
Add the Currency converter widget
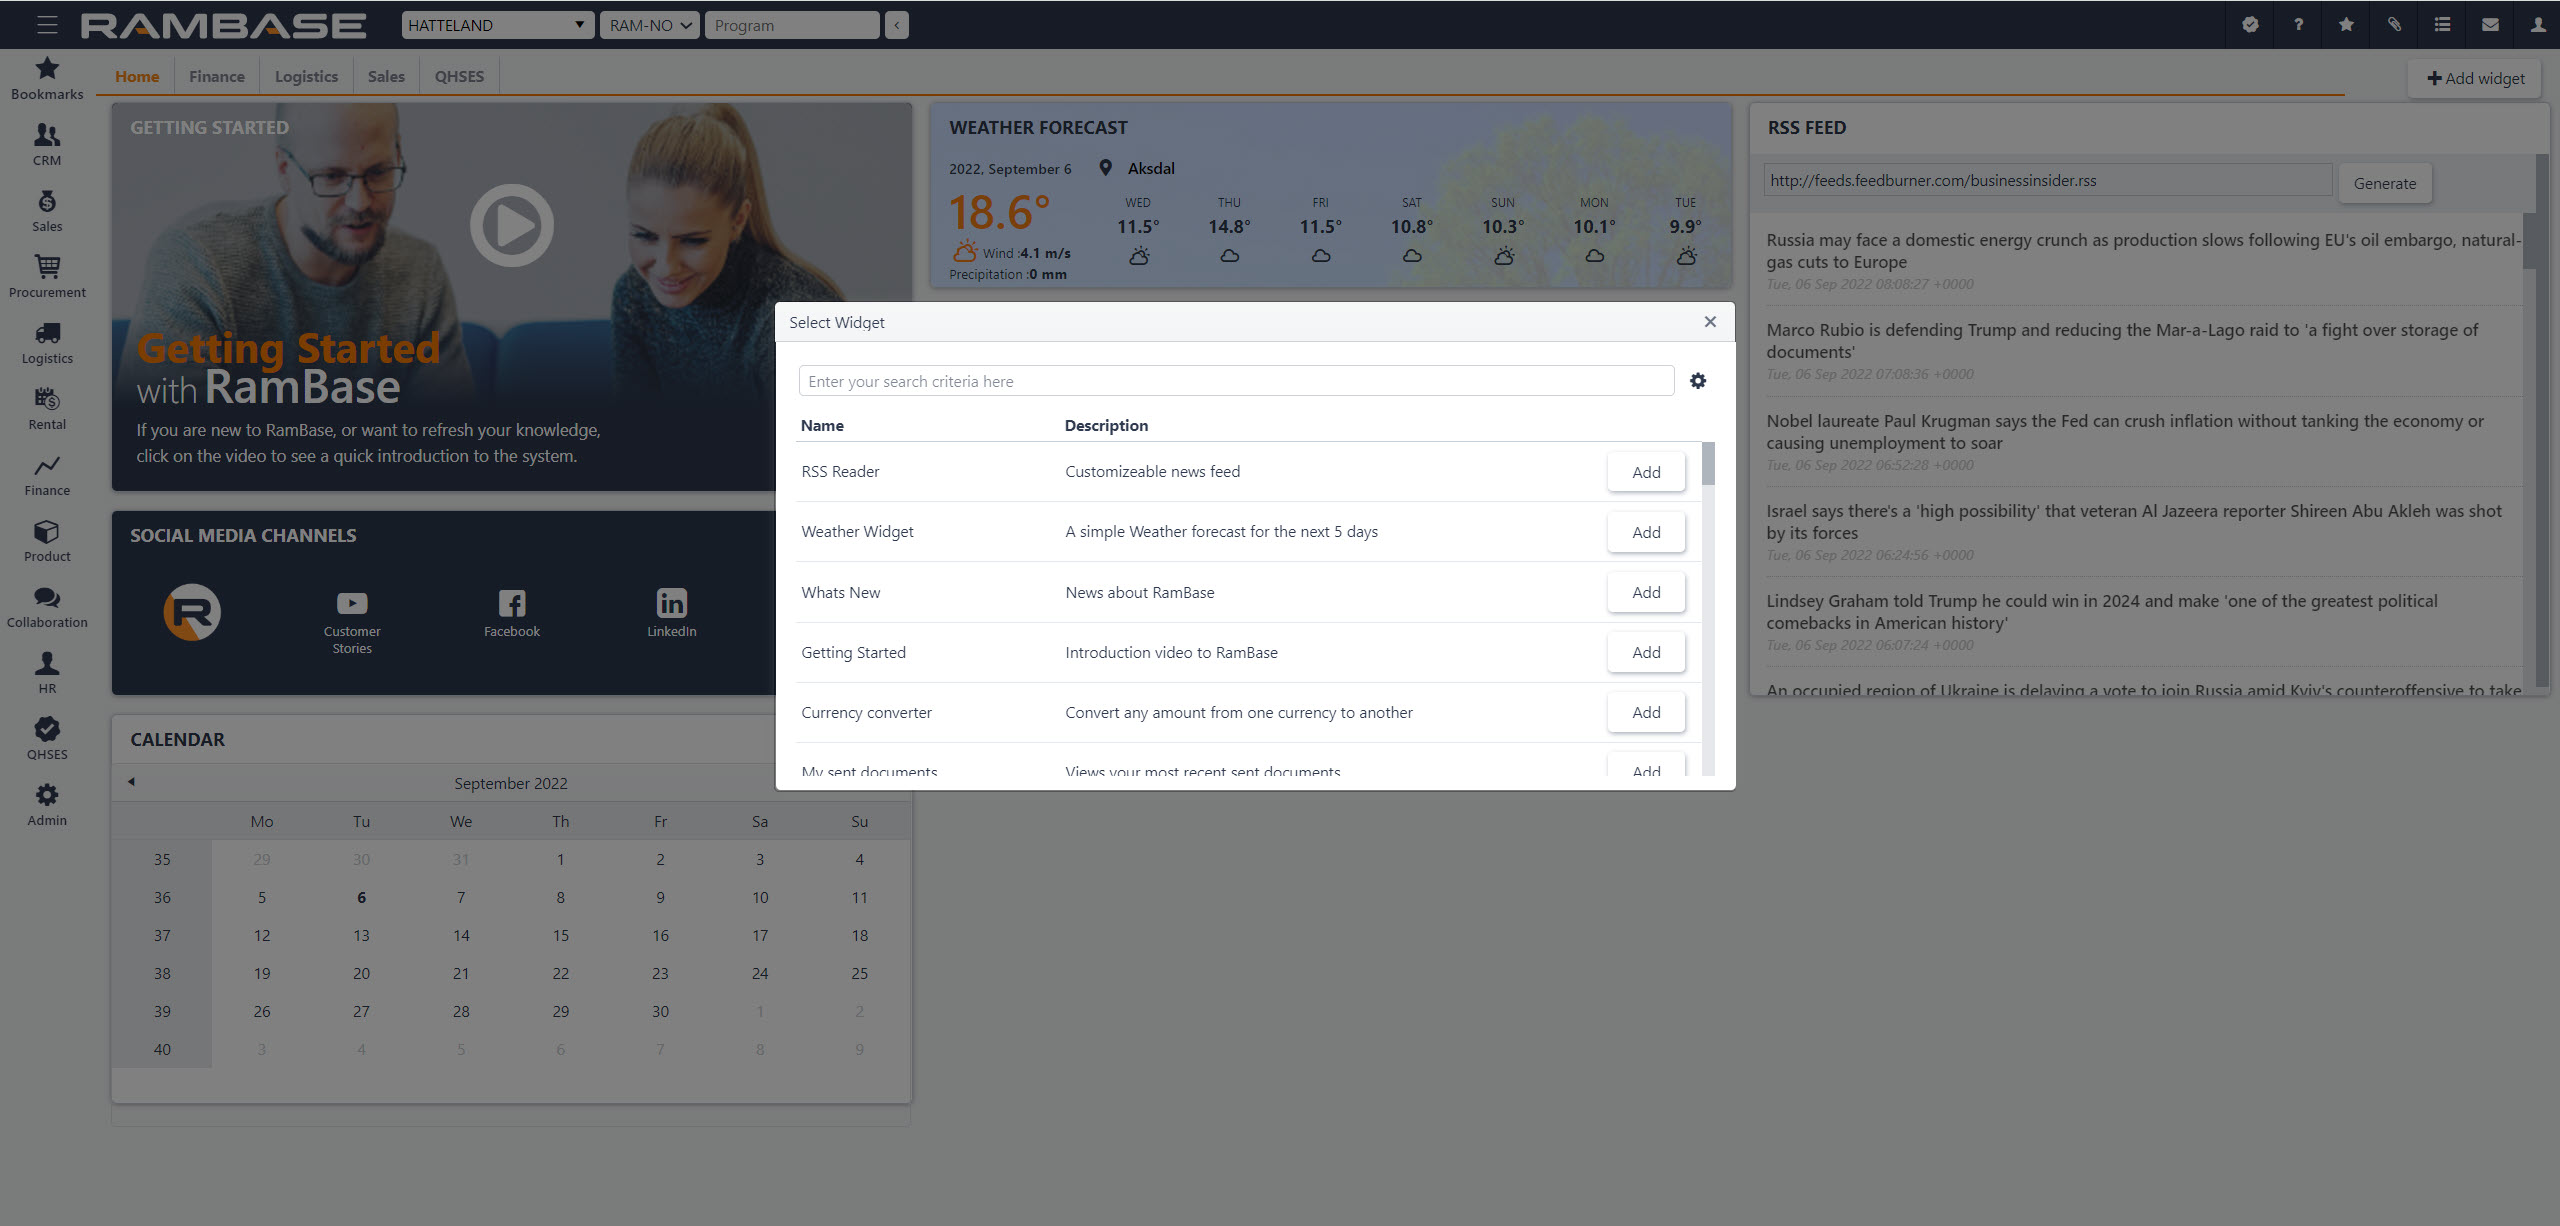coord(1645,712)
